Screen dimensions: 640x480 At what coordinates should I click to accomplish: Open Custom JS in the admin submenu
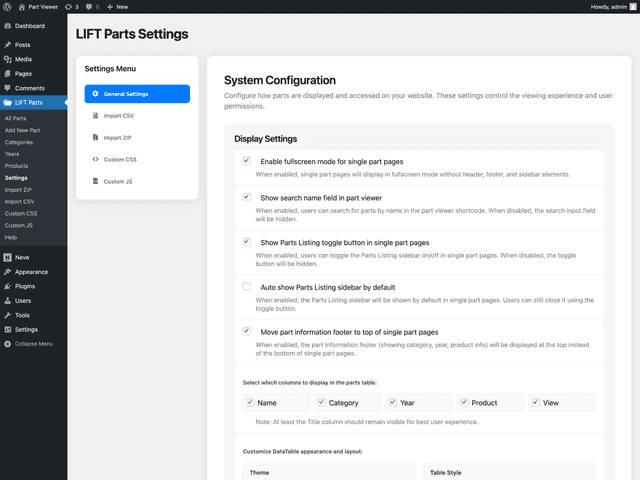pos(19,225)
